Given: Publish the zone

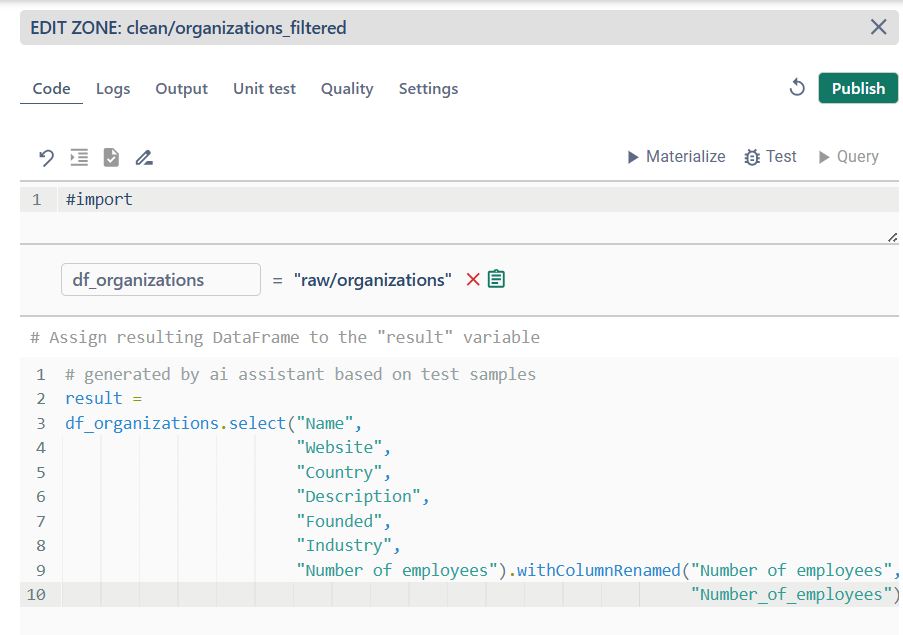Looking at the screenshot, I should [x=858, y=88].
